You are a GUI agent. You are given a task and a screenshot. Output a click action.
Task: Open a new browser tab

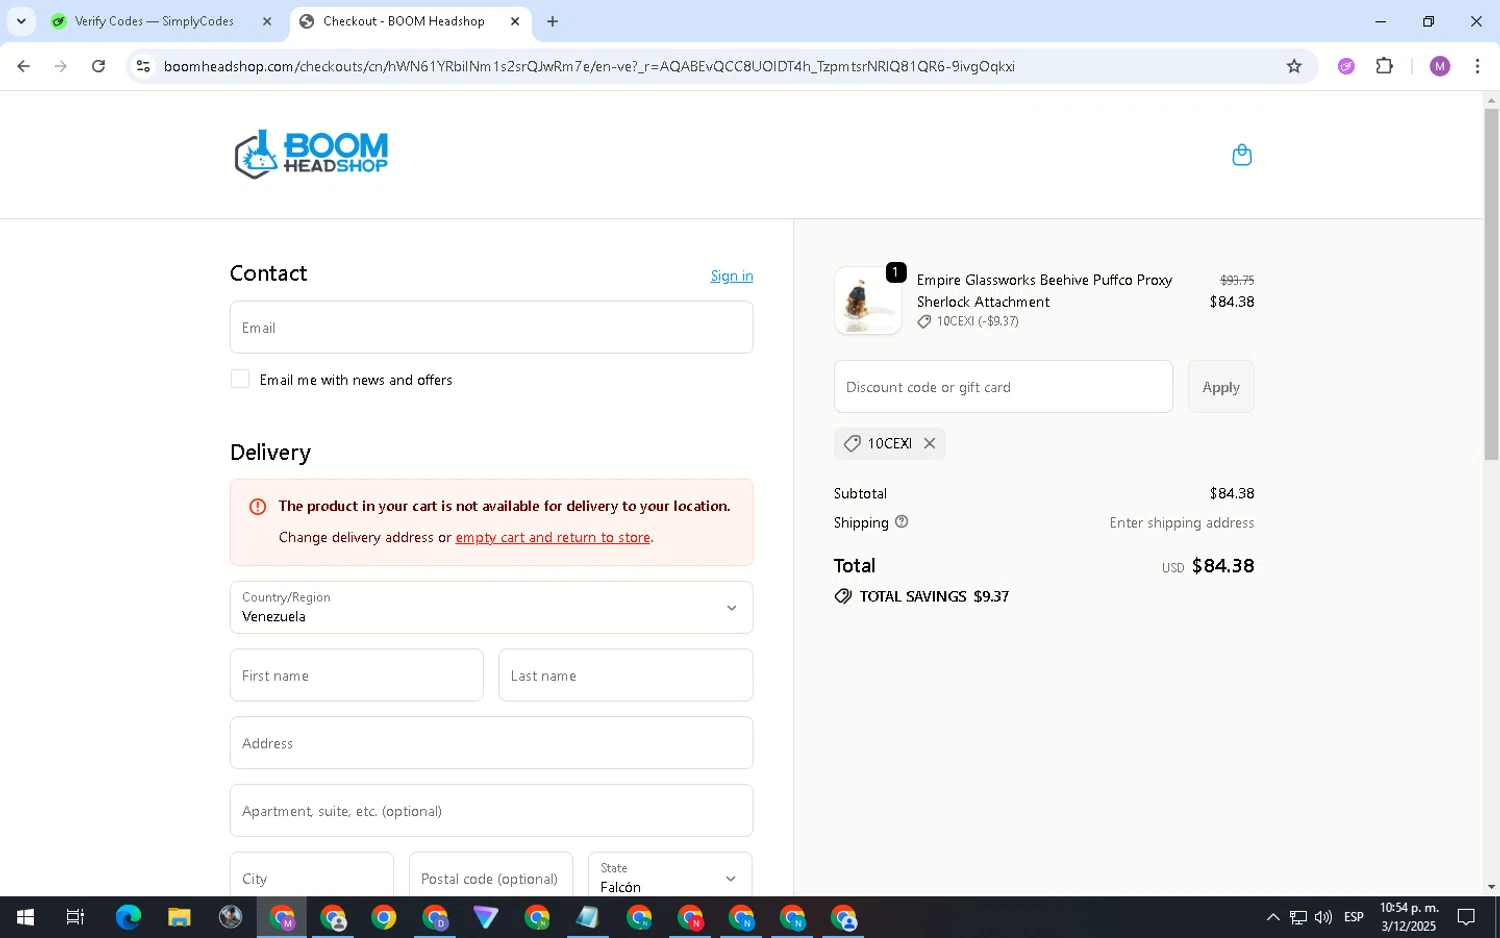point(552,21)
